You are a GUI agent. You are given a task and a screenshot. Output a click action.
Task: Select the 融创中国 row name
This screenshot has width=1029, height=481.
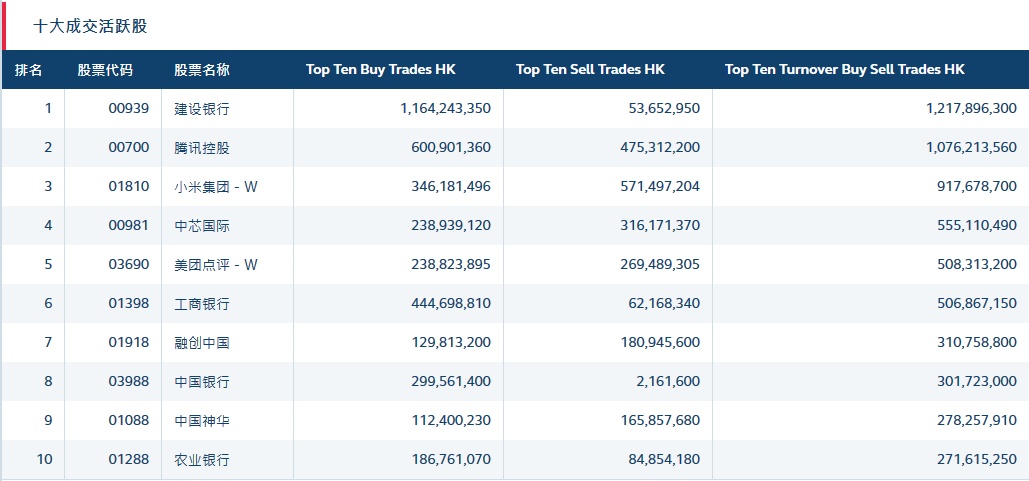202,343
